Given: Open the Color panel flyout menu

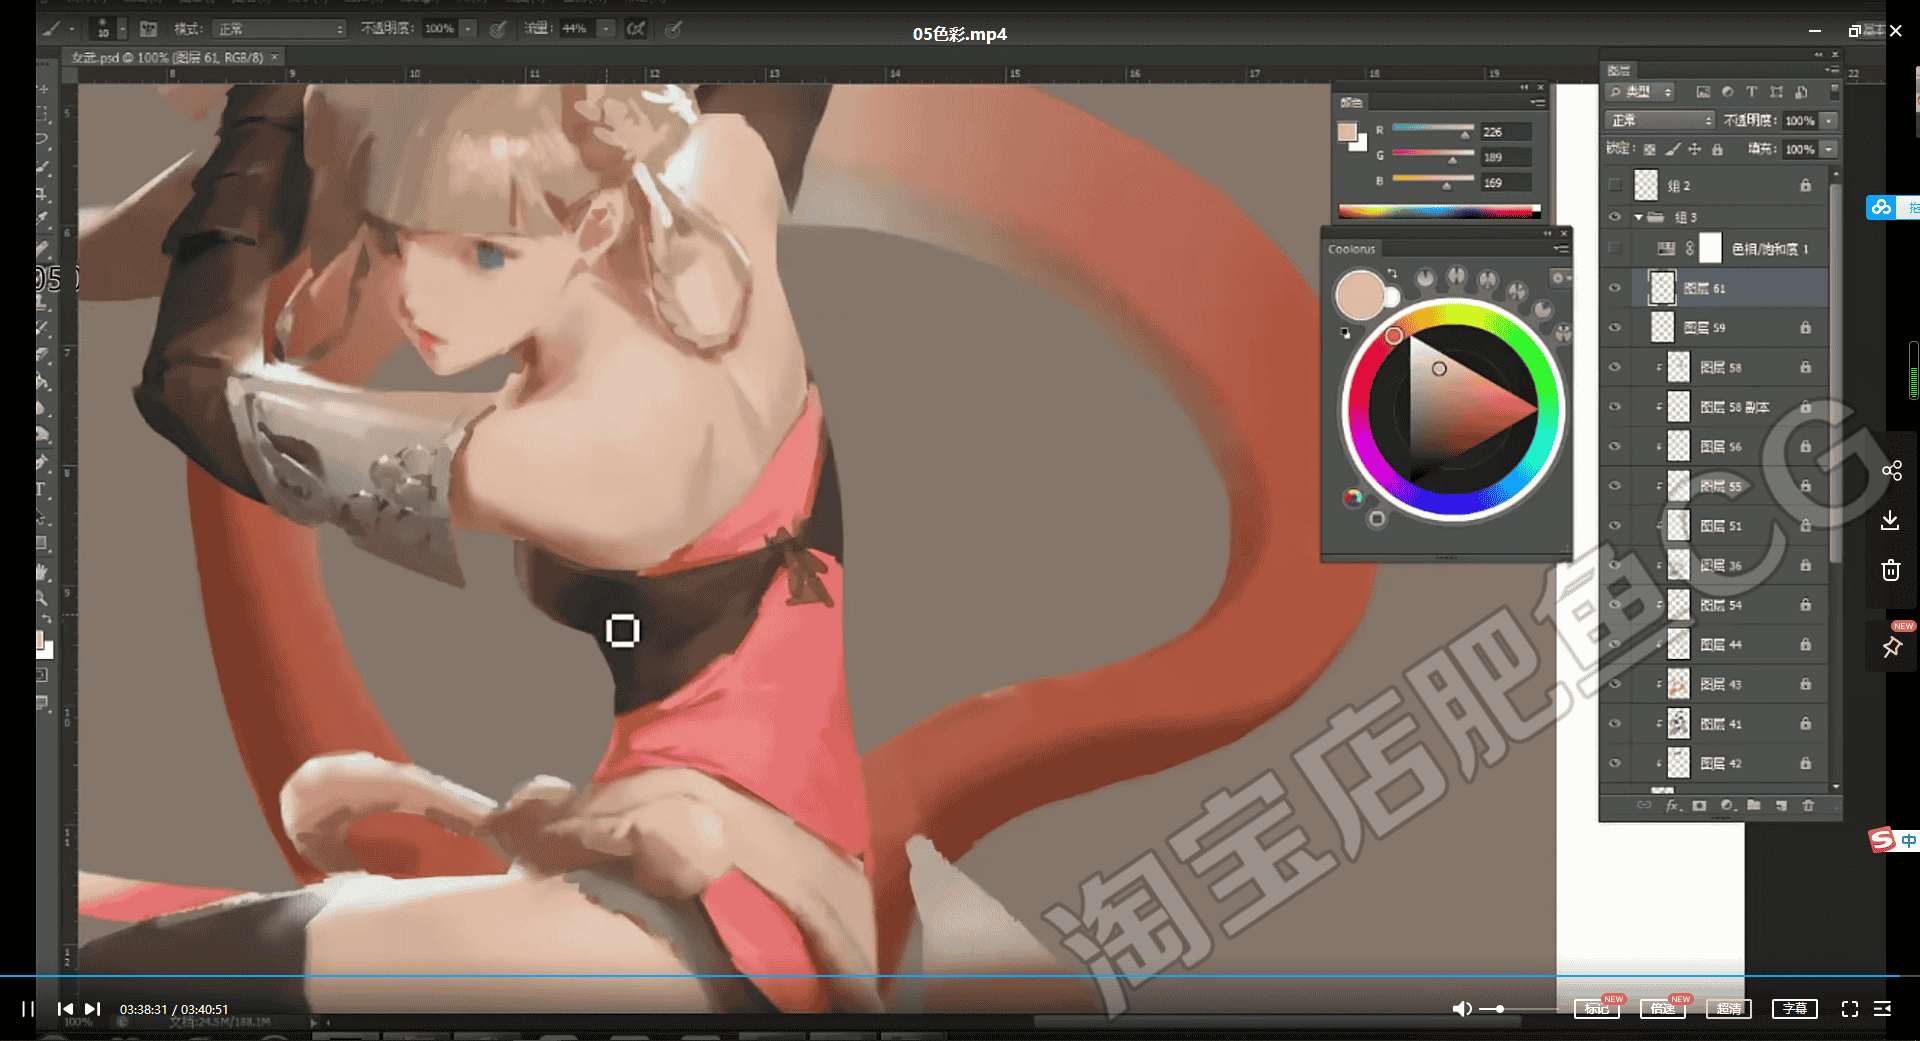Looking at the screenshot, I should (1537, 102).
